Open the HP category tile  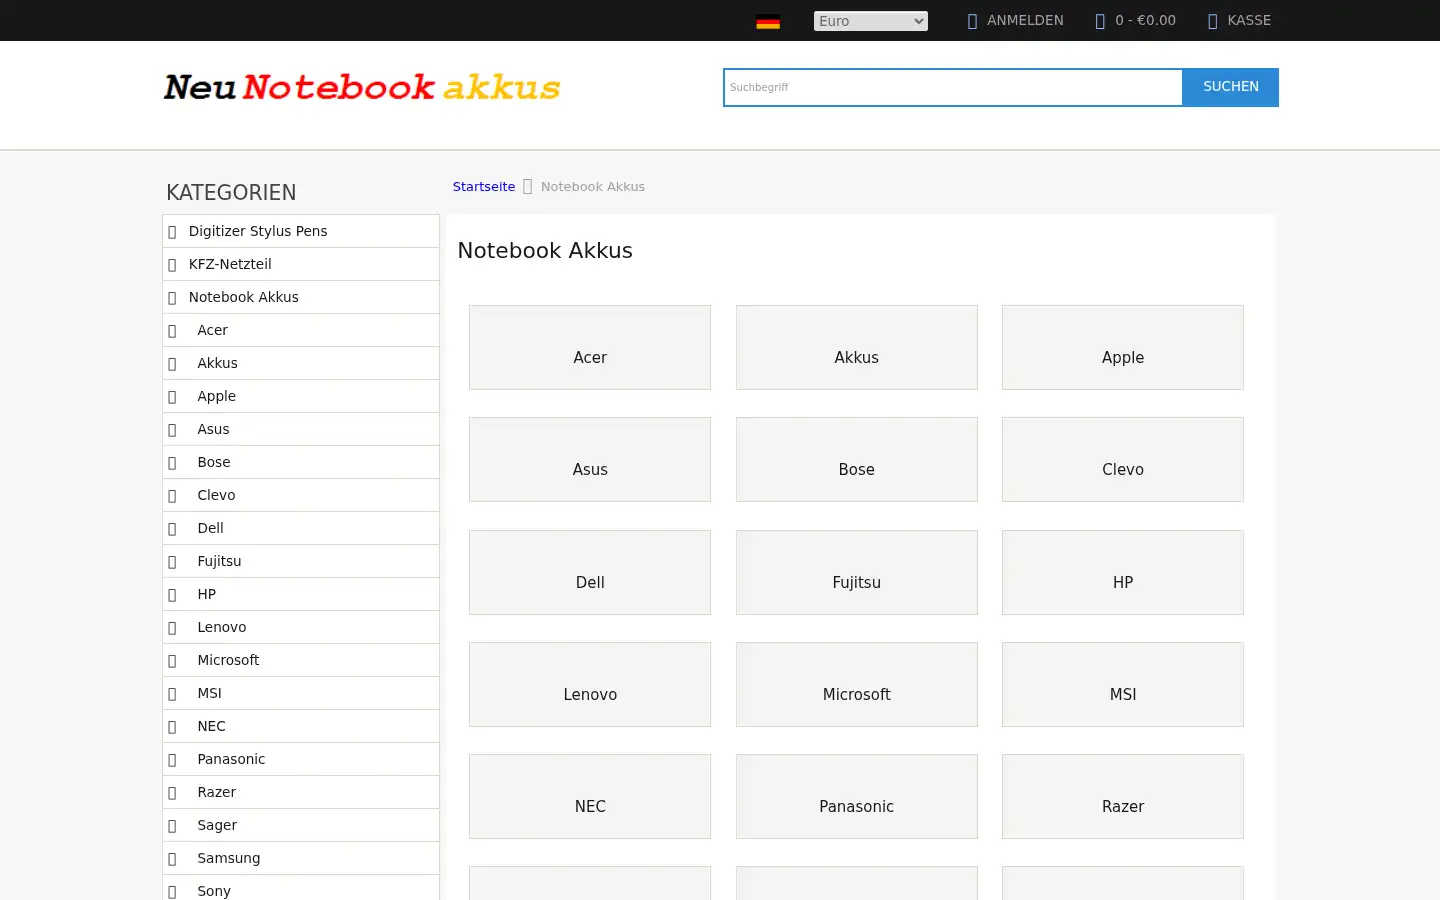pos(1123,573)
